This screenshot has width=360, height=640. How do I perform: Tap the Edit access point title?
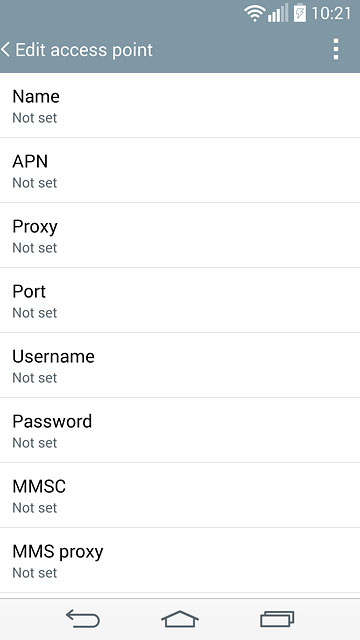pyautogui.click(x=84, y=50)
